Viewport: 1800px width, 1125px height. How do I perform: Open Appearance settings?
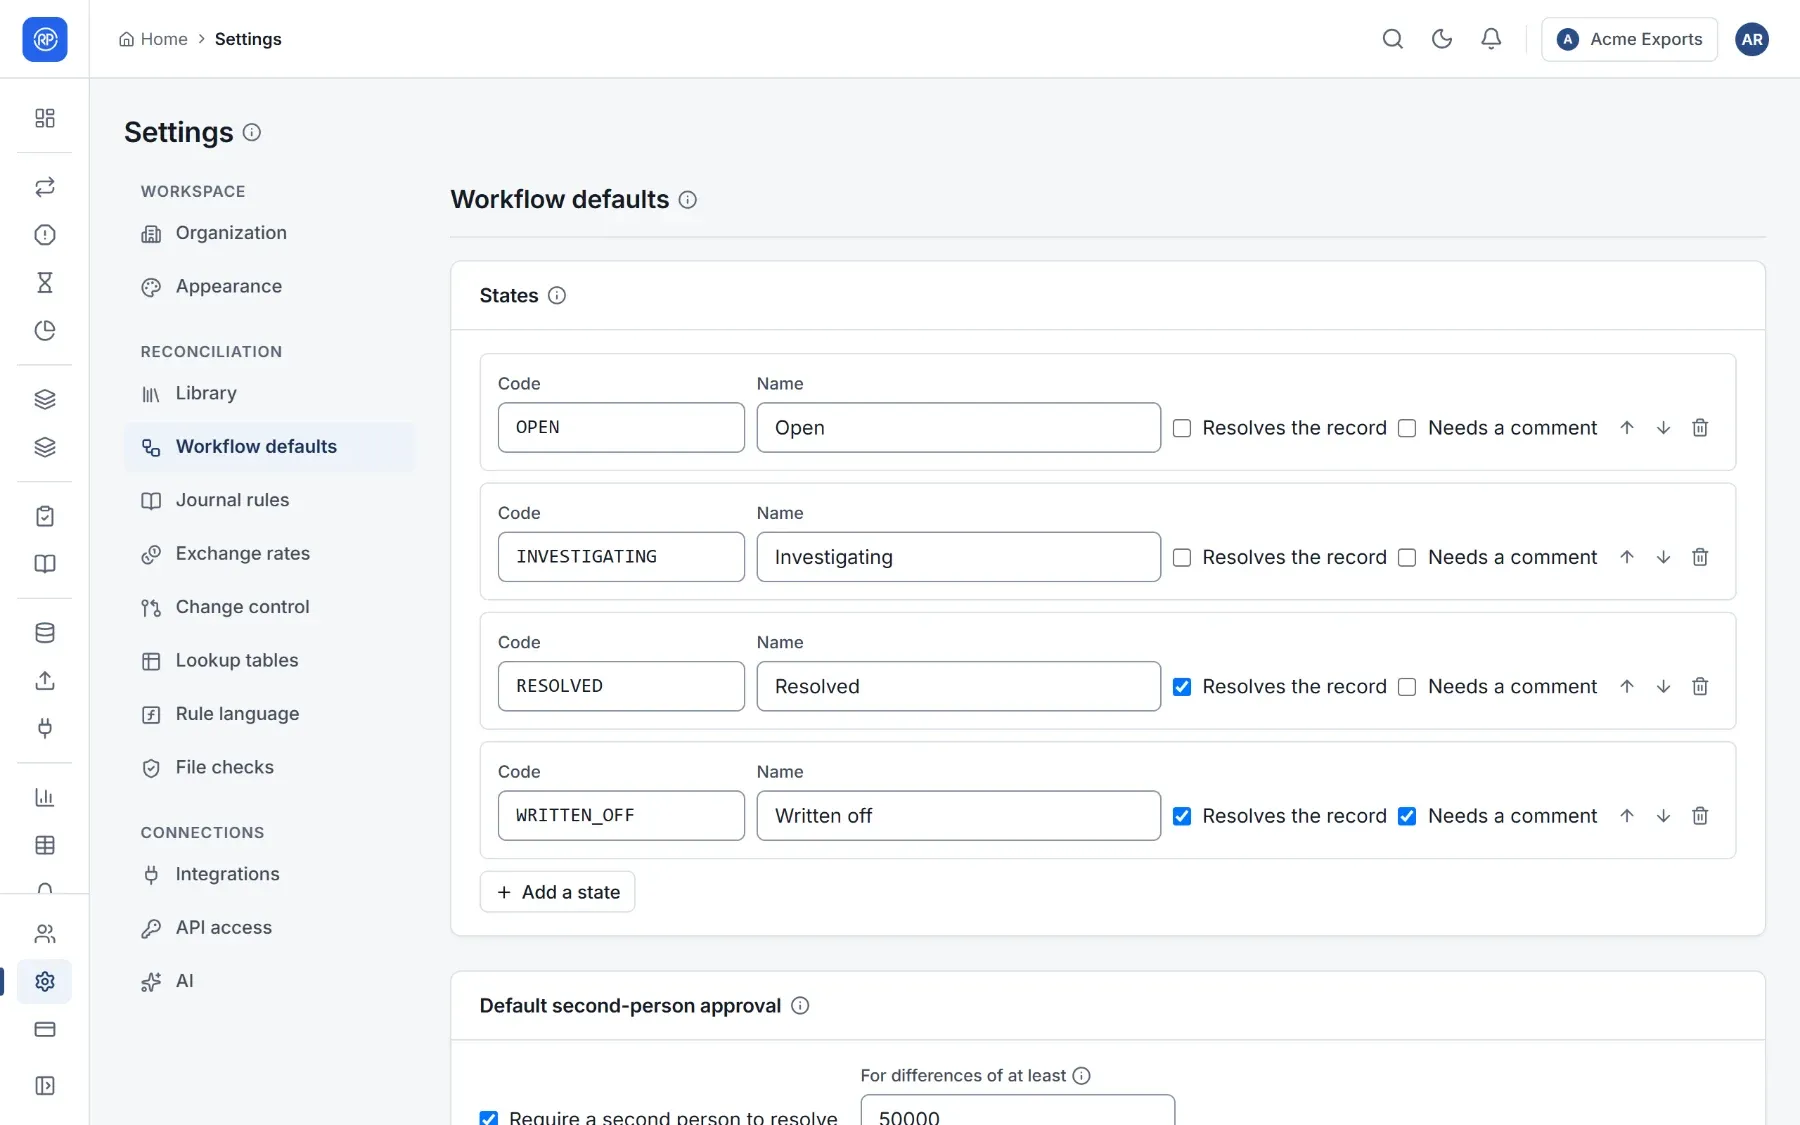[269, 287]
